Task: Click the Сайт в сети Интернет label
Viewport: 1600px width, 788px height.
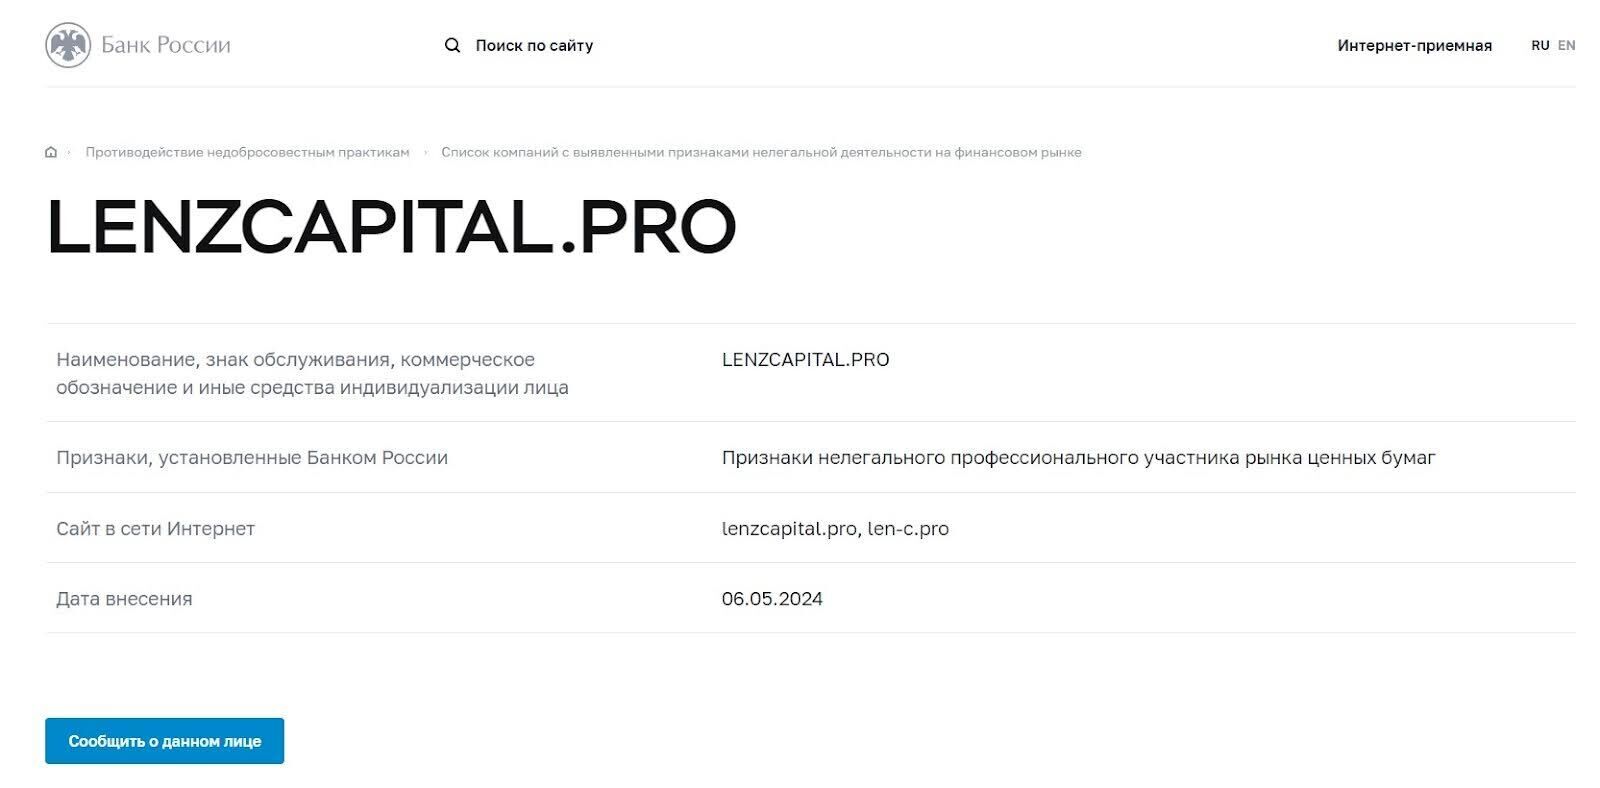Action: pyautogui.click(x=155, y=529)
